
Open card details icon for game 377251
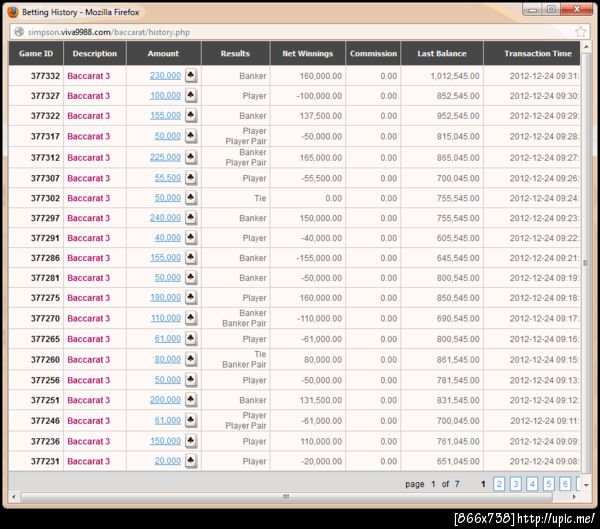point(191,400)
